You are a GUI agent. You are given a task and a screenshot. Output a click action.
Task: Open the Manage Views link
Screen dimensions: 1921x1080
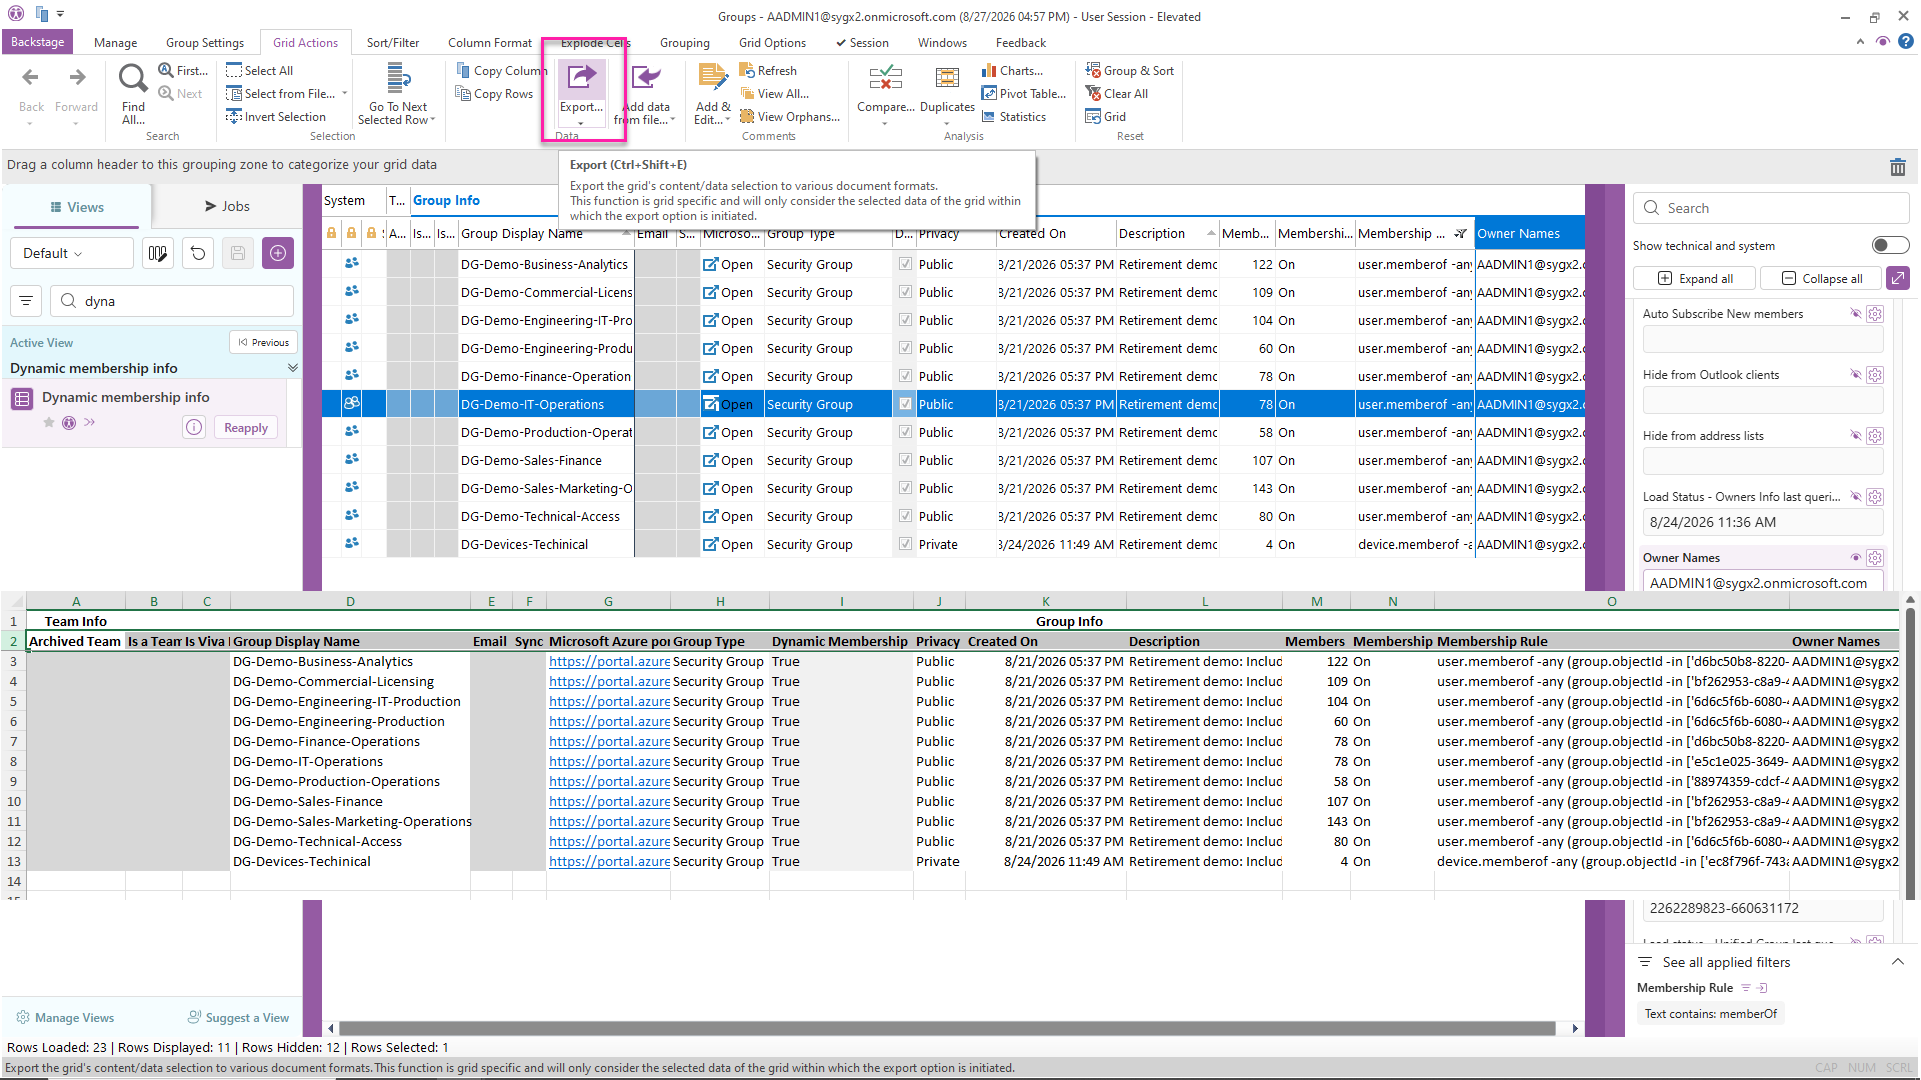point(66,1018)
